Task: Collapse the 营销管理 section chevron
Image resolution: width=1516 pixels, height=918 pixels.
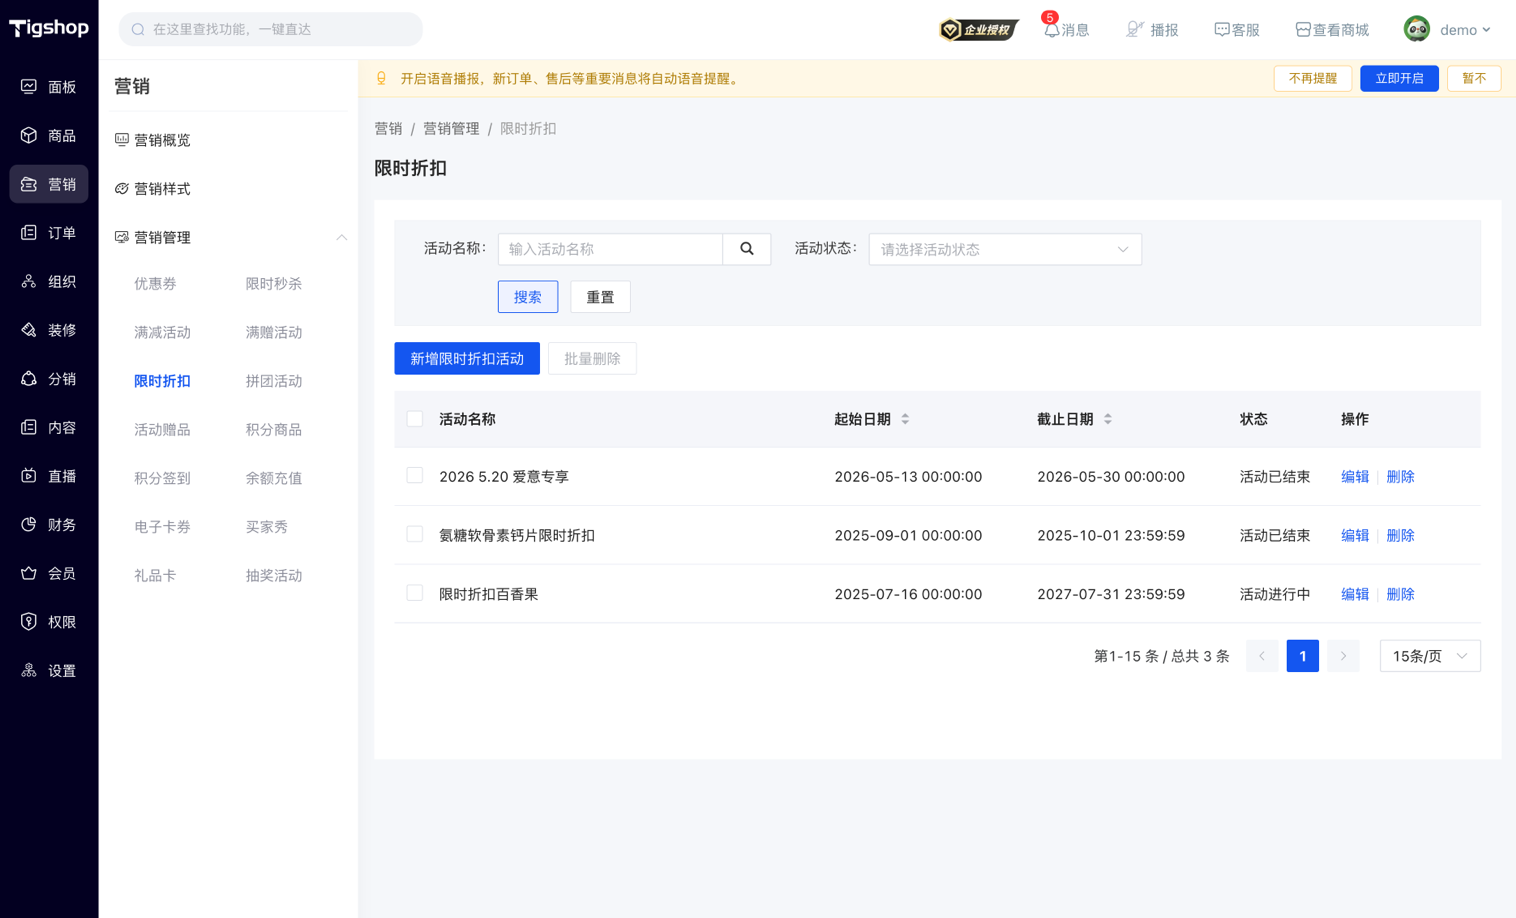Action: click(x=342, y=237)
